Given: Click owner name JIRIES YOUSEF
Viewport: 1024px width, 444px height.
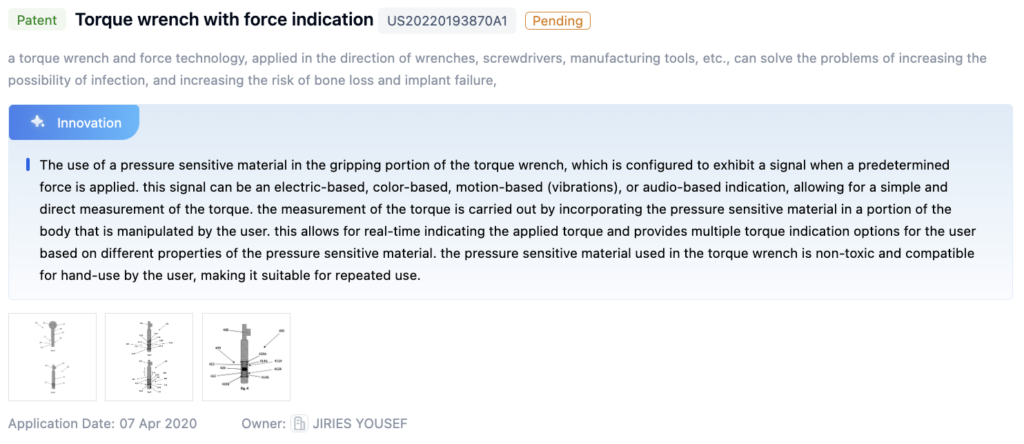Looking at the screenshot, I should coord(360,424).
